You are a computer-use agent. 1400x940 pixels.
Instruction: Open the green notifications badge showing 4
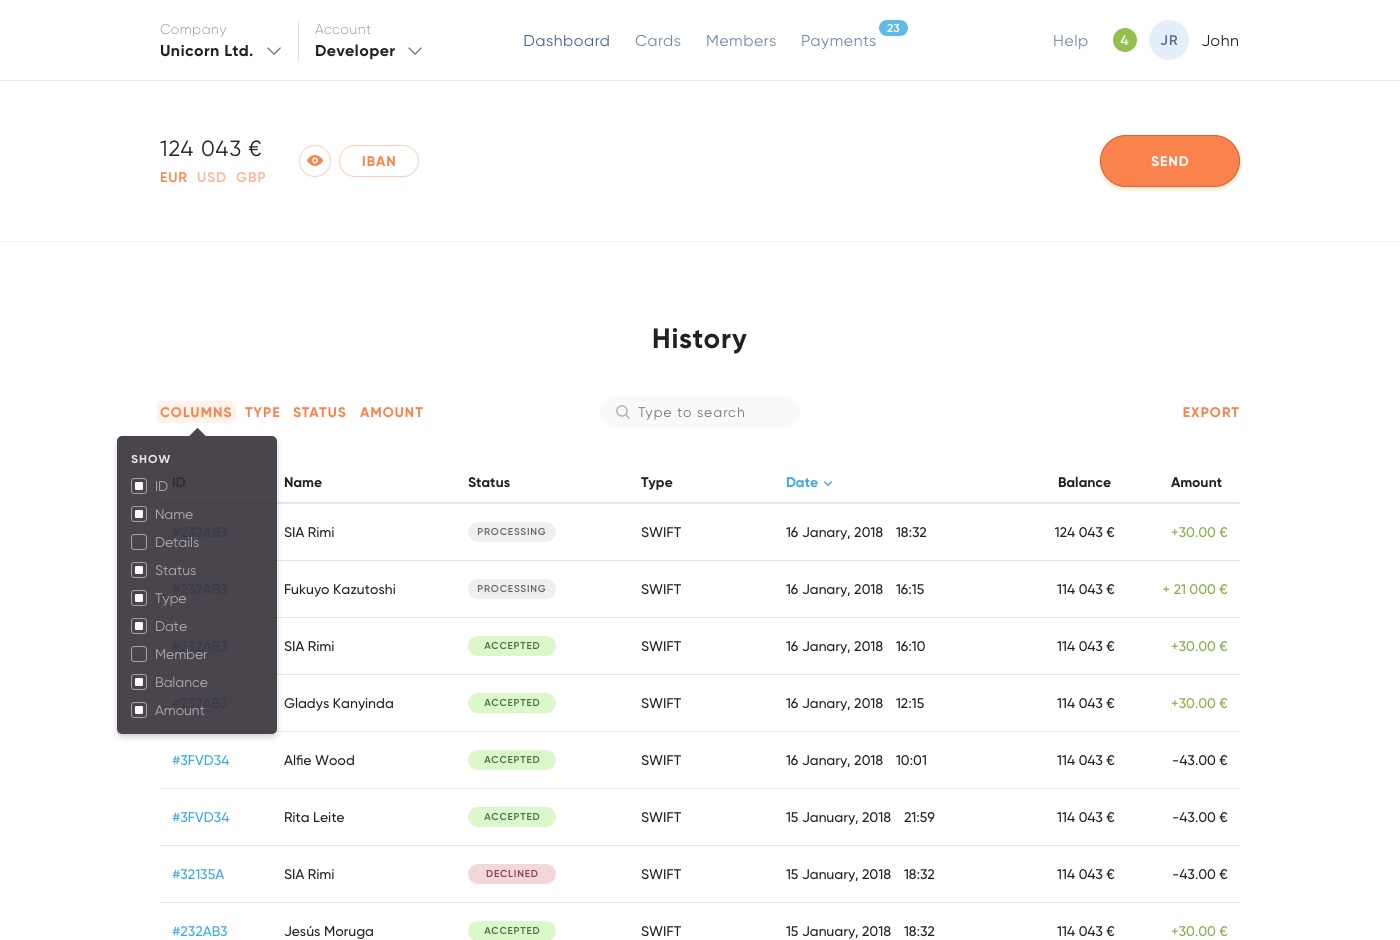pos(1125,41)
